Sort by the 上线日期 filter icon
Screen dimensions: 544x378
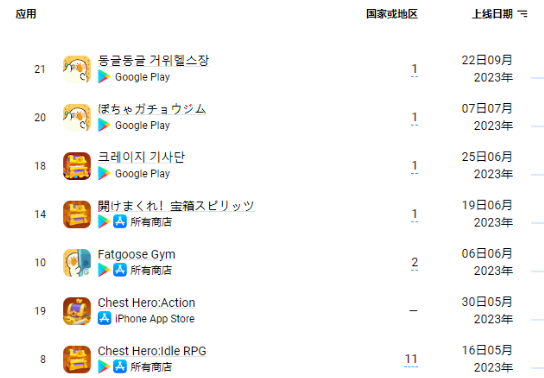point(522,14)
